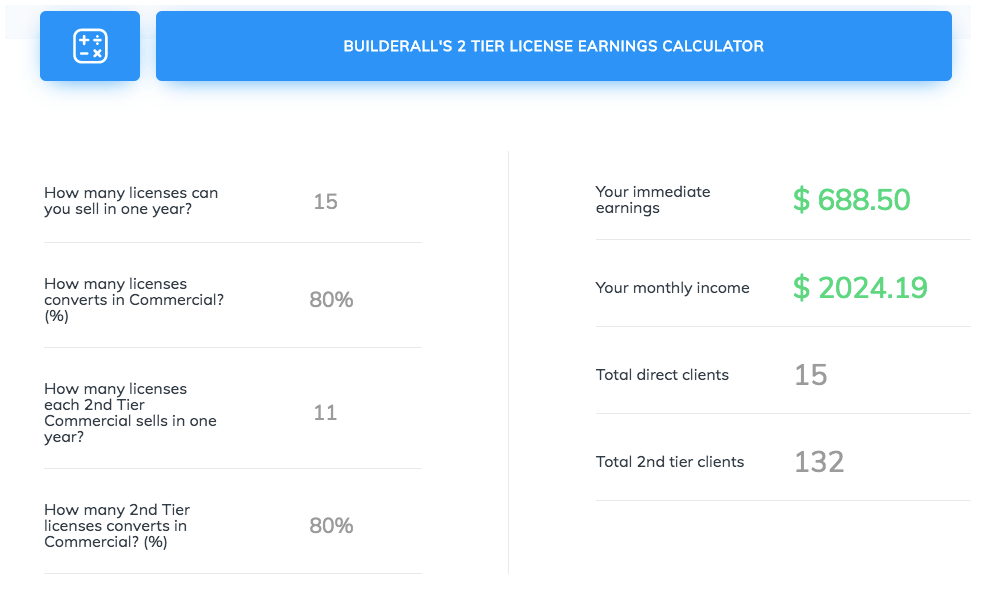Click the 'Your monthly income' label
This screenshot has height=611, width=987.
(672, 288)
